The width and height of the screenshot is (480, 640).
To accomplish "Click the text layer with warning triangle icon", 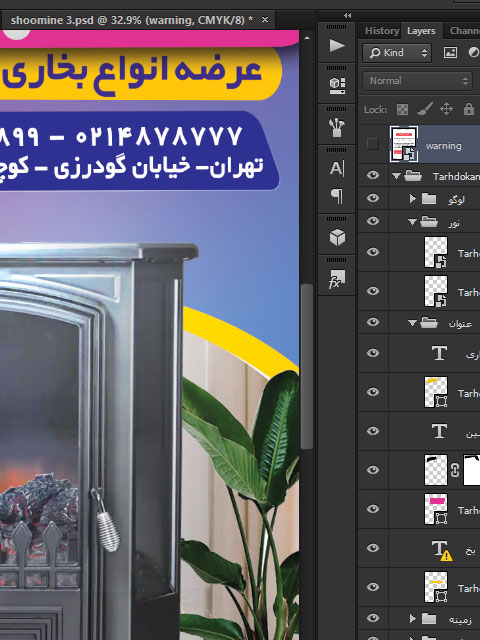I will coord(442,549).
